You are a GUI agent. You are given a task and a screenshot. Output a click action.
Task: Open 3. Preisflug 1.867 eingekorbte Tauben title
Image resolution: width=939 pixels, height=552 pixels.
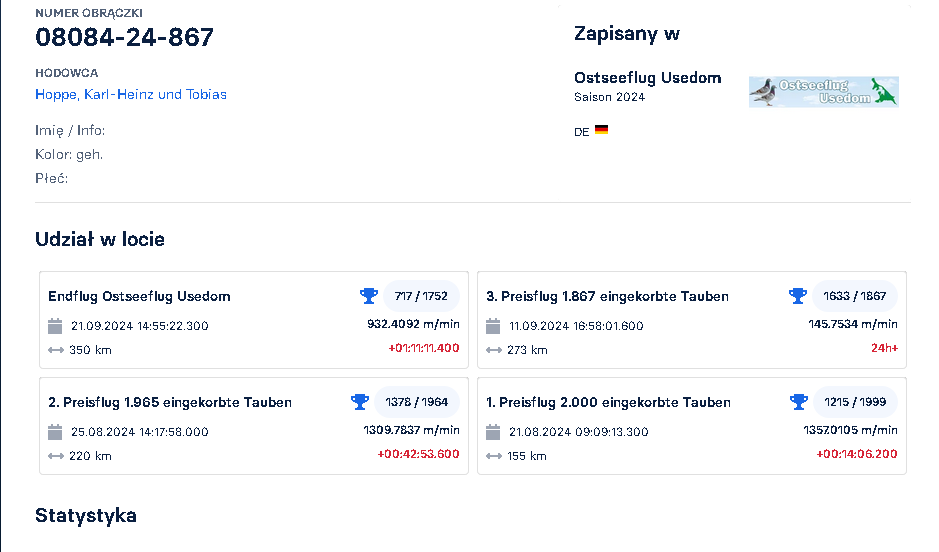pyautogui.click(x=607, y=297)
